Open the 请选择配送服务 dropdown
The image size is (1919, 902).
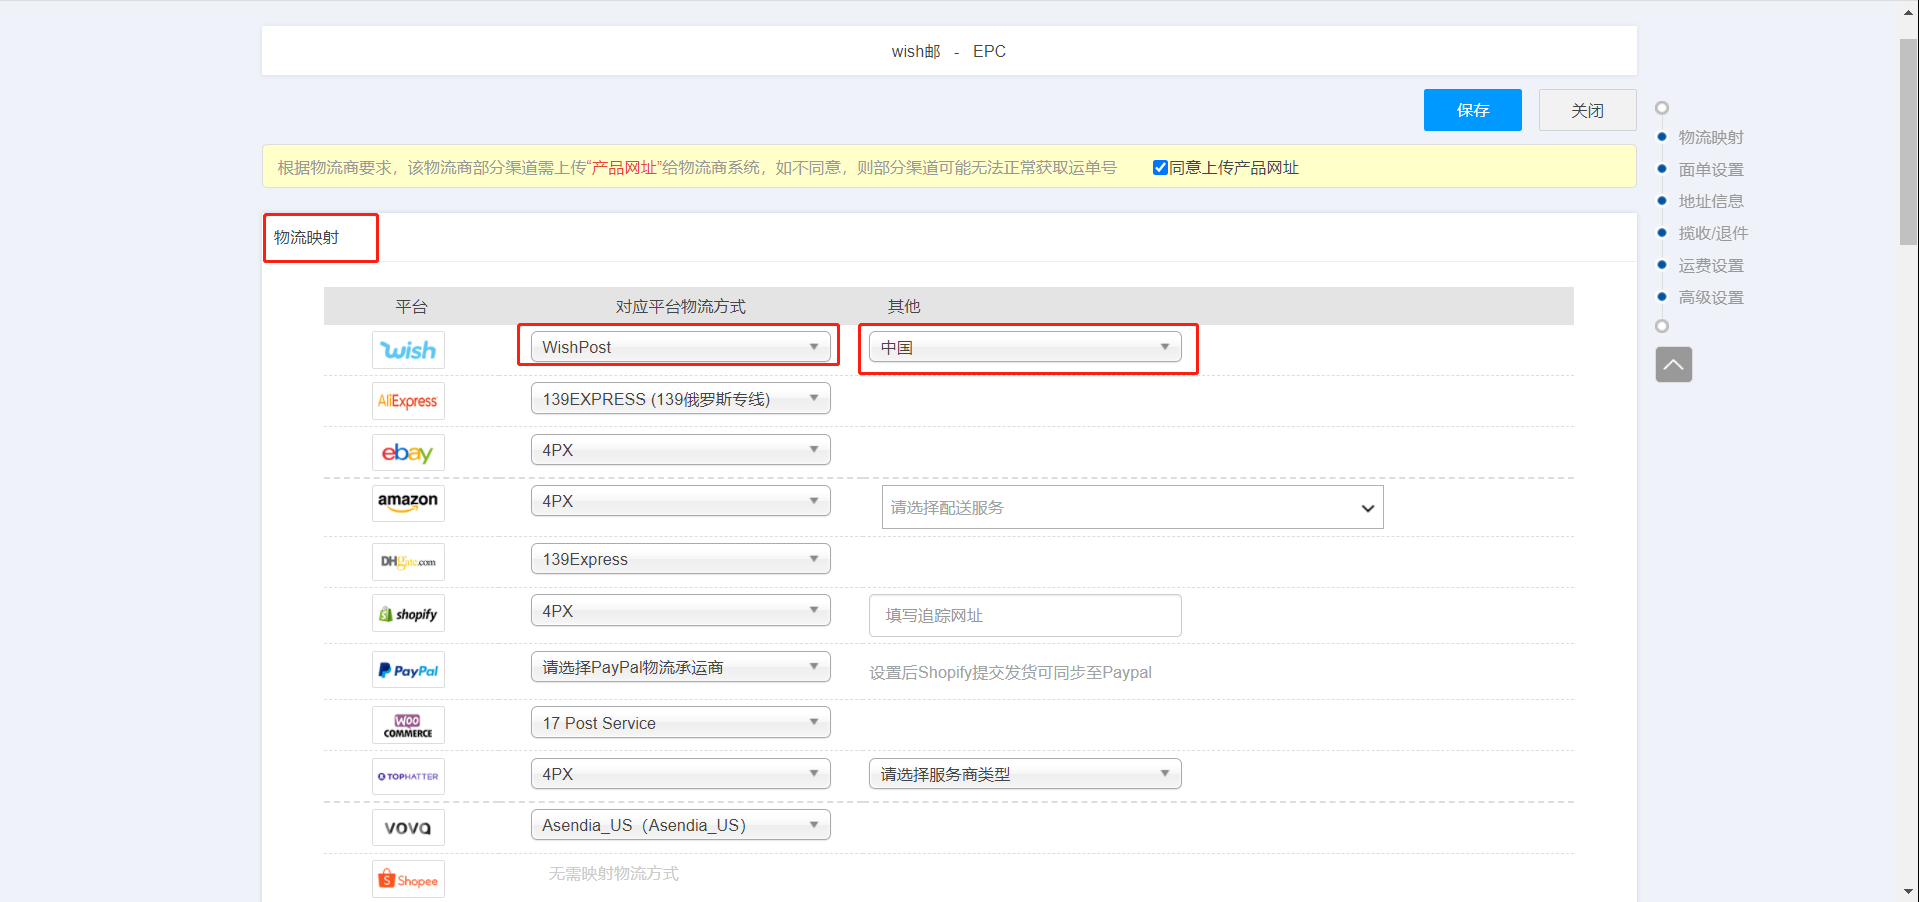coord(1132,507)
